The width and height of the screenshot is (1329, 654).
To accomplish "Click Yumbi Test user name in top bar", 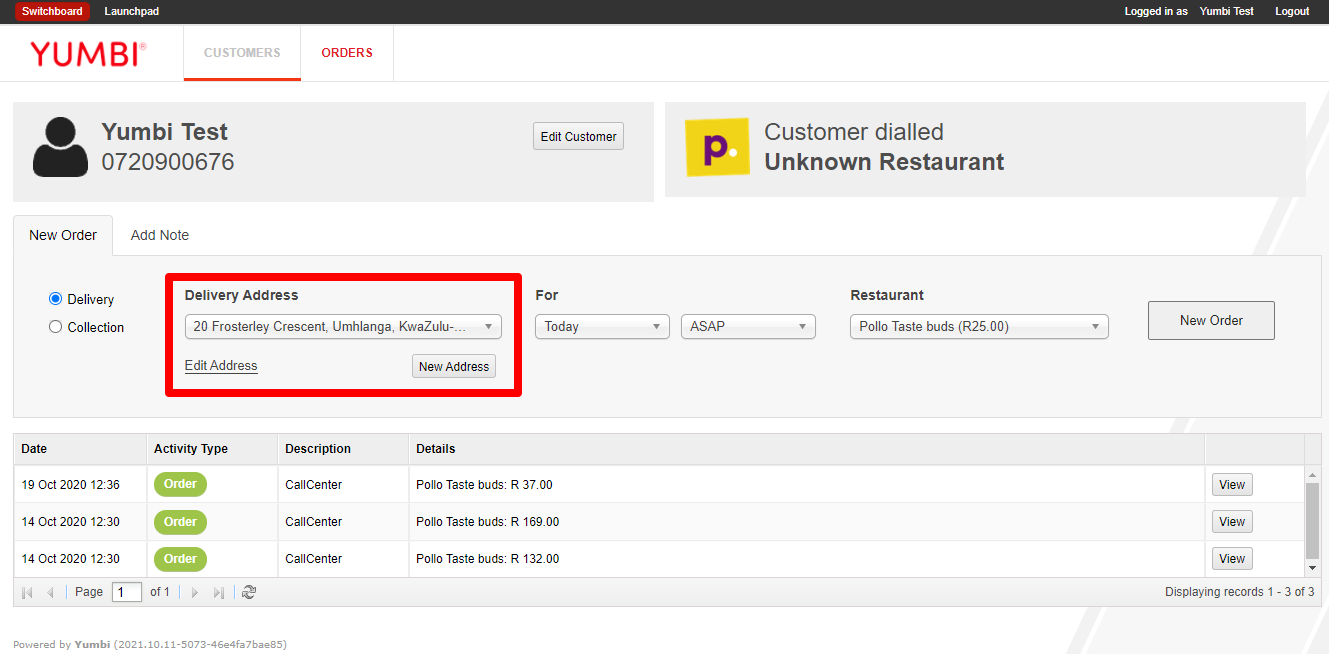I will tap(1227, 11).
